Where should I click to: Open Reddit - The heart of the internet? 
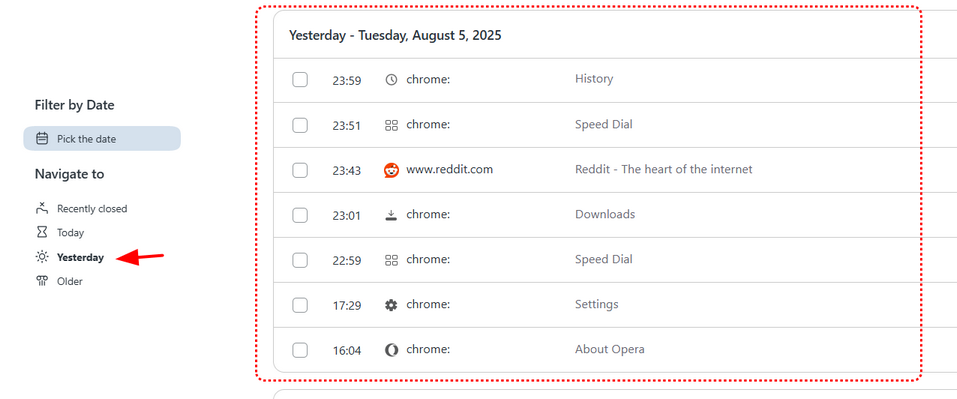pyautogui.click(x=663, y=169)
